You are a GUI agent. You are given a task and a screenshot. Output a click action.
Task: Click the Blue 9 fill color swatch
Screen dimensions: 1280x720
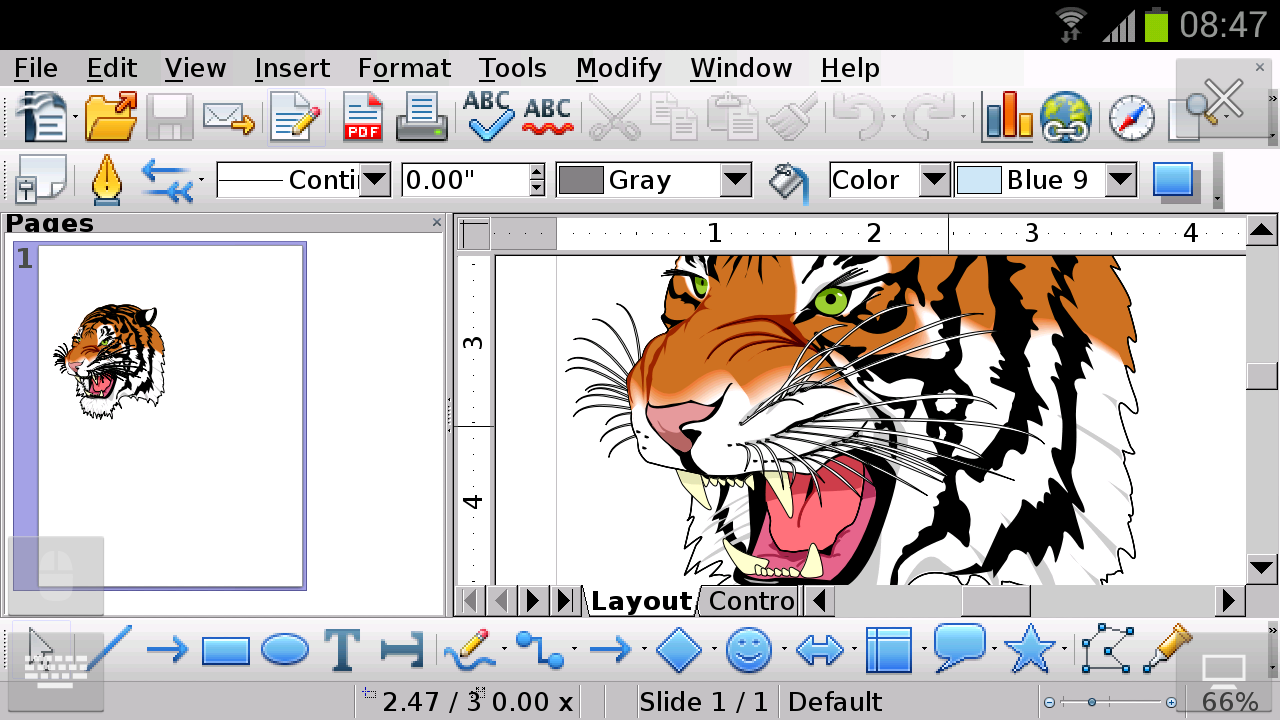click(x=979, y=180)
